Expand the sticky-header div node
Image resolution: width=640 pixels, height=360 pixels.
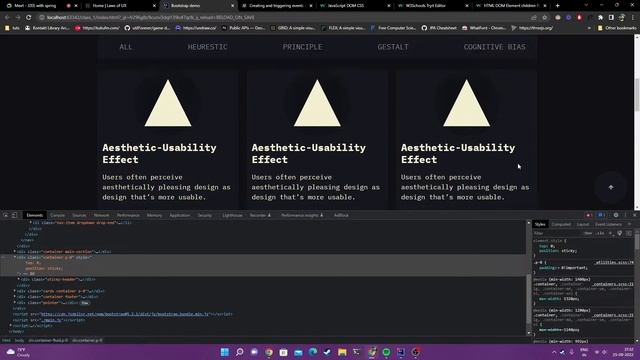click(x=18, y=279)
